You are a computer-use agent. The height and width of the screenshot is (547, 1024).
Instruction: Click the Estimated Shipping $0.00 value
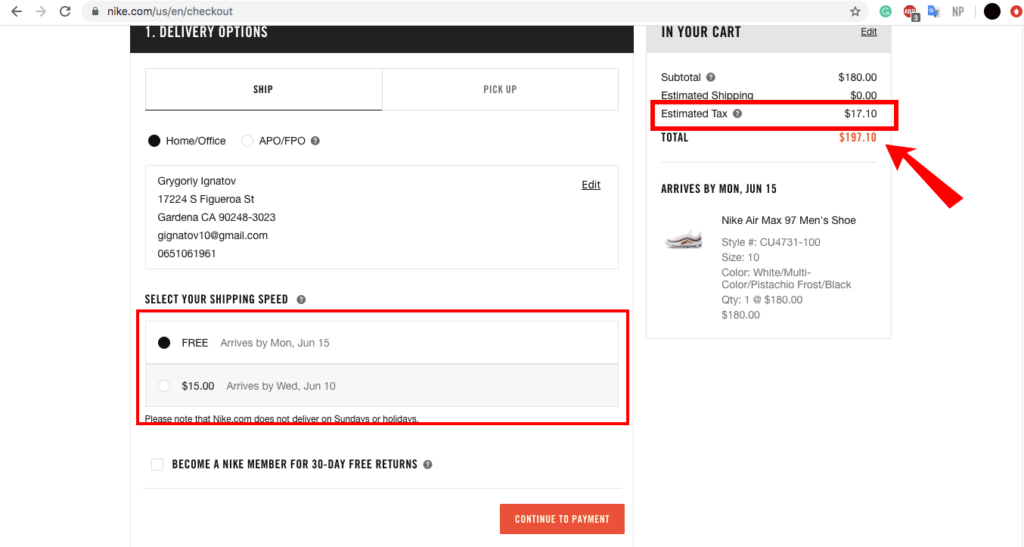pos(863,95)
